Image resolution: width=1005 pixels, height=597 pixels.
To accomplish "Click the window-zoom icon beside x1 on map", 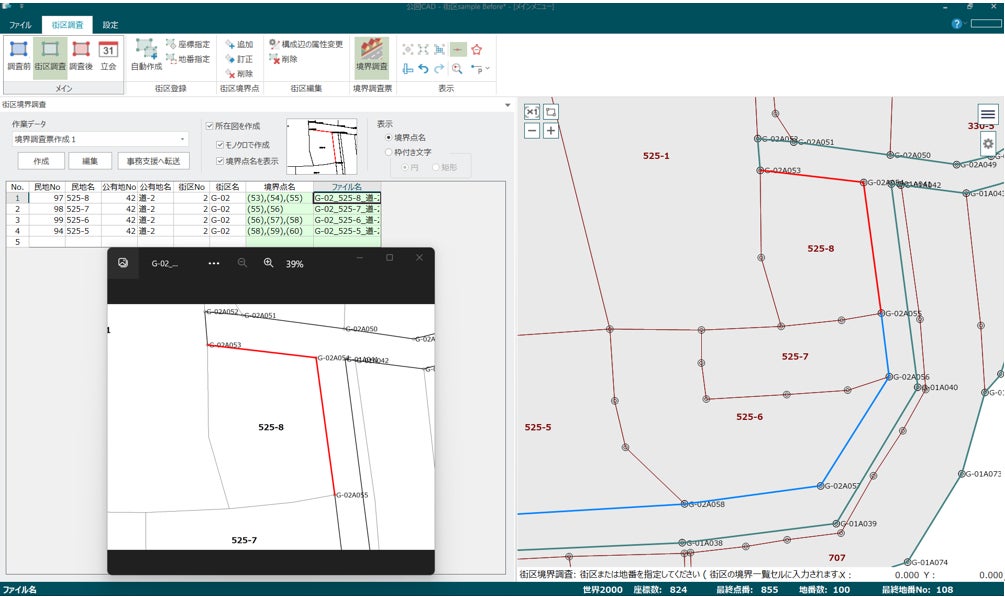I will tap(551, 112).
